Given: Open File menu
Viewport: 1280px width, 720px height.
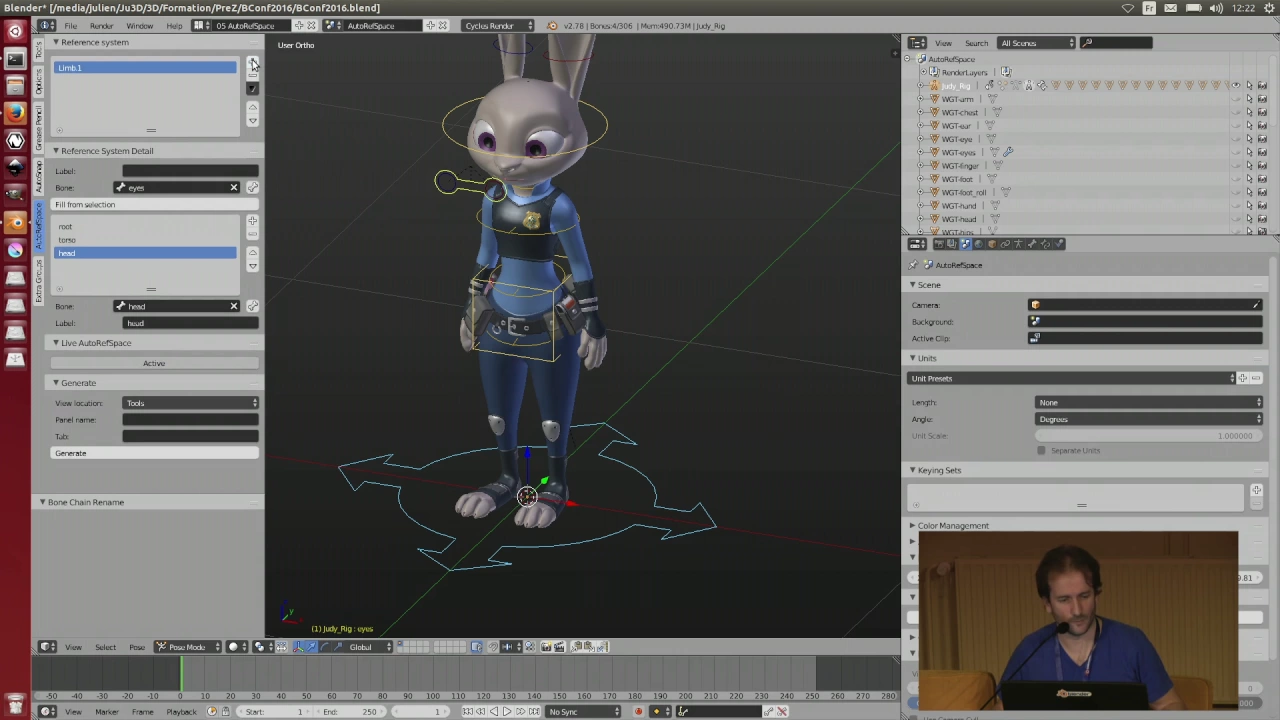Looking at the screenshot, I should point(71,25).
